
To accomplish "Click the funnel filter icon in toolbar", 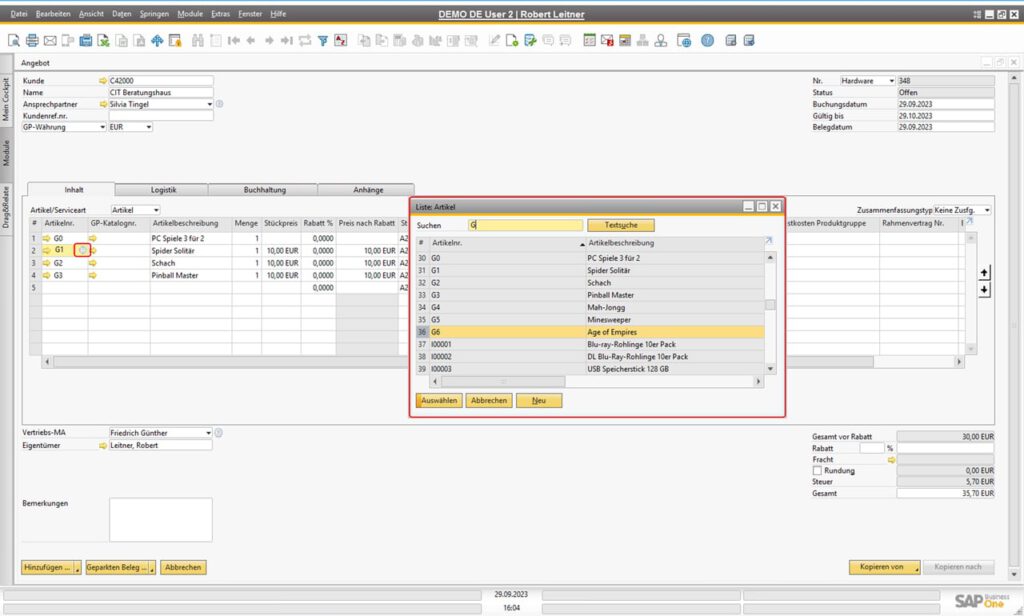I will (323, 41).
